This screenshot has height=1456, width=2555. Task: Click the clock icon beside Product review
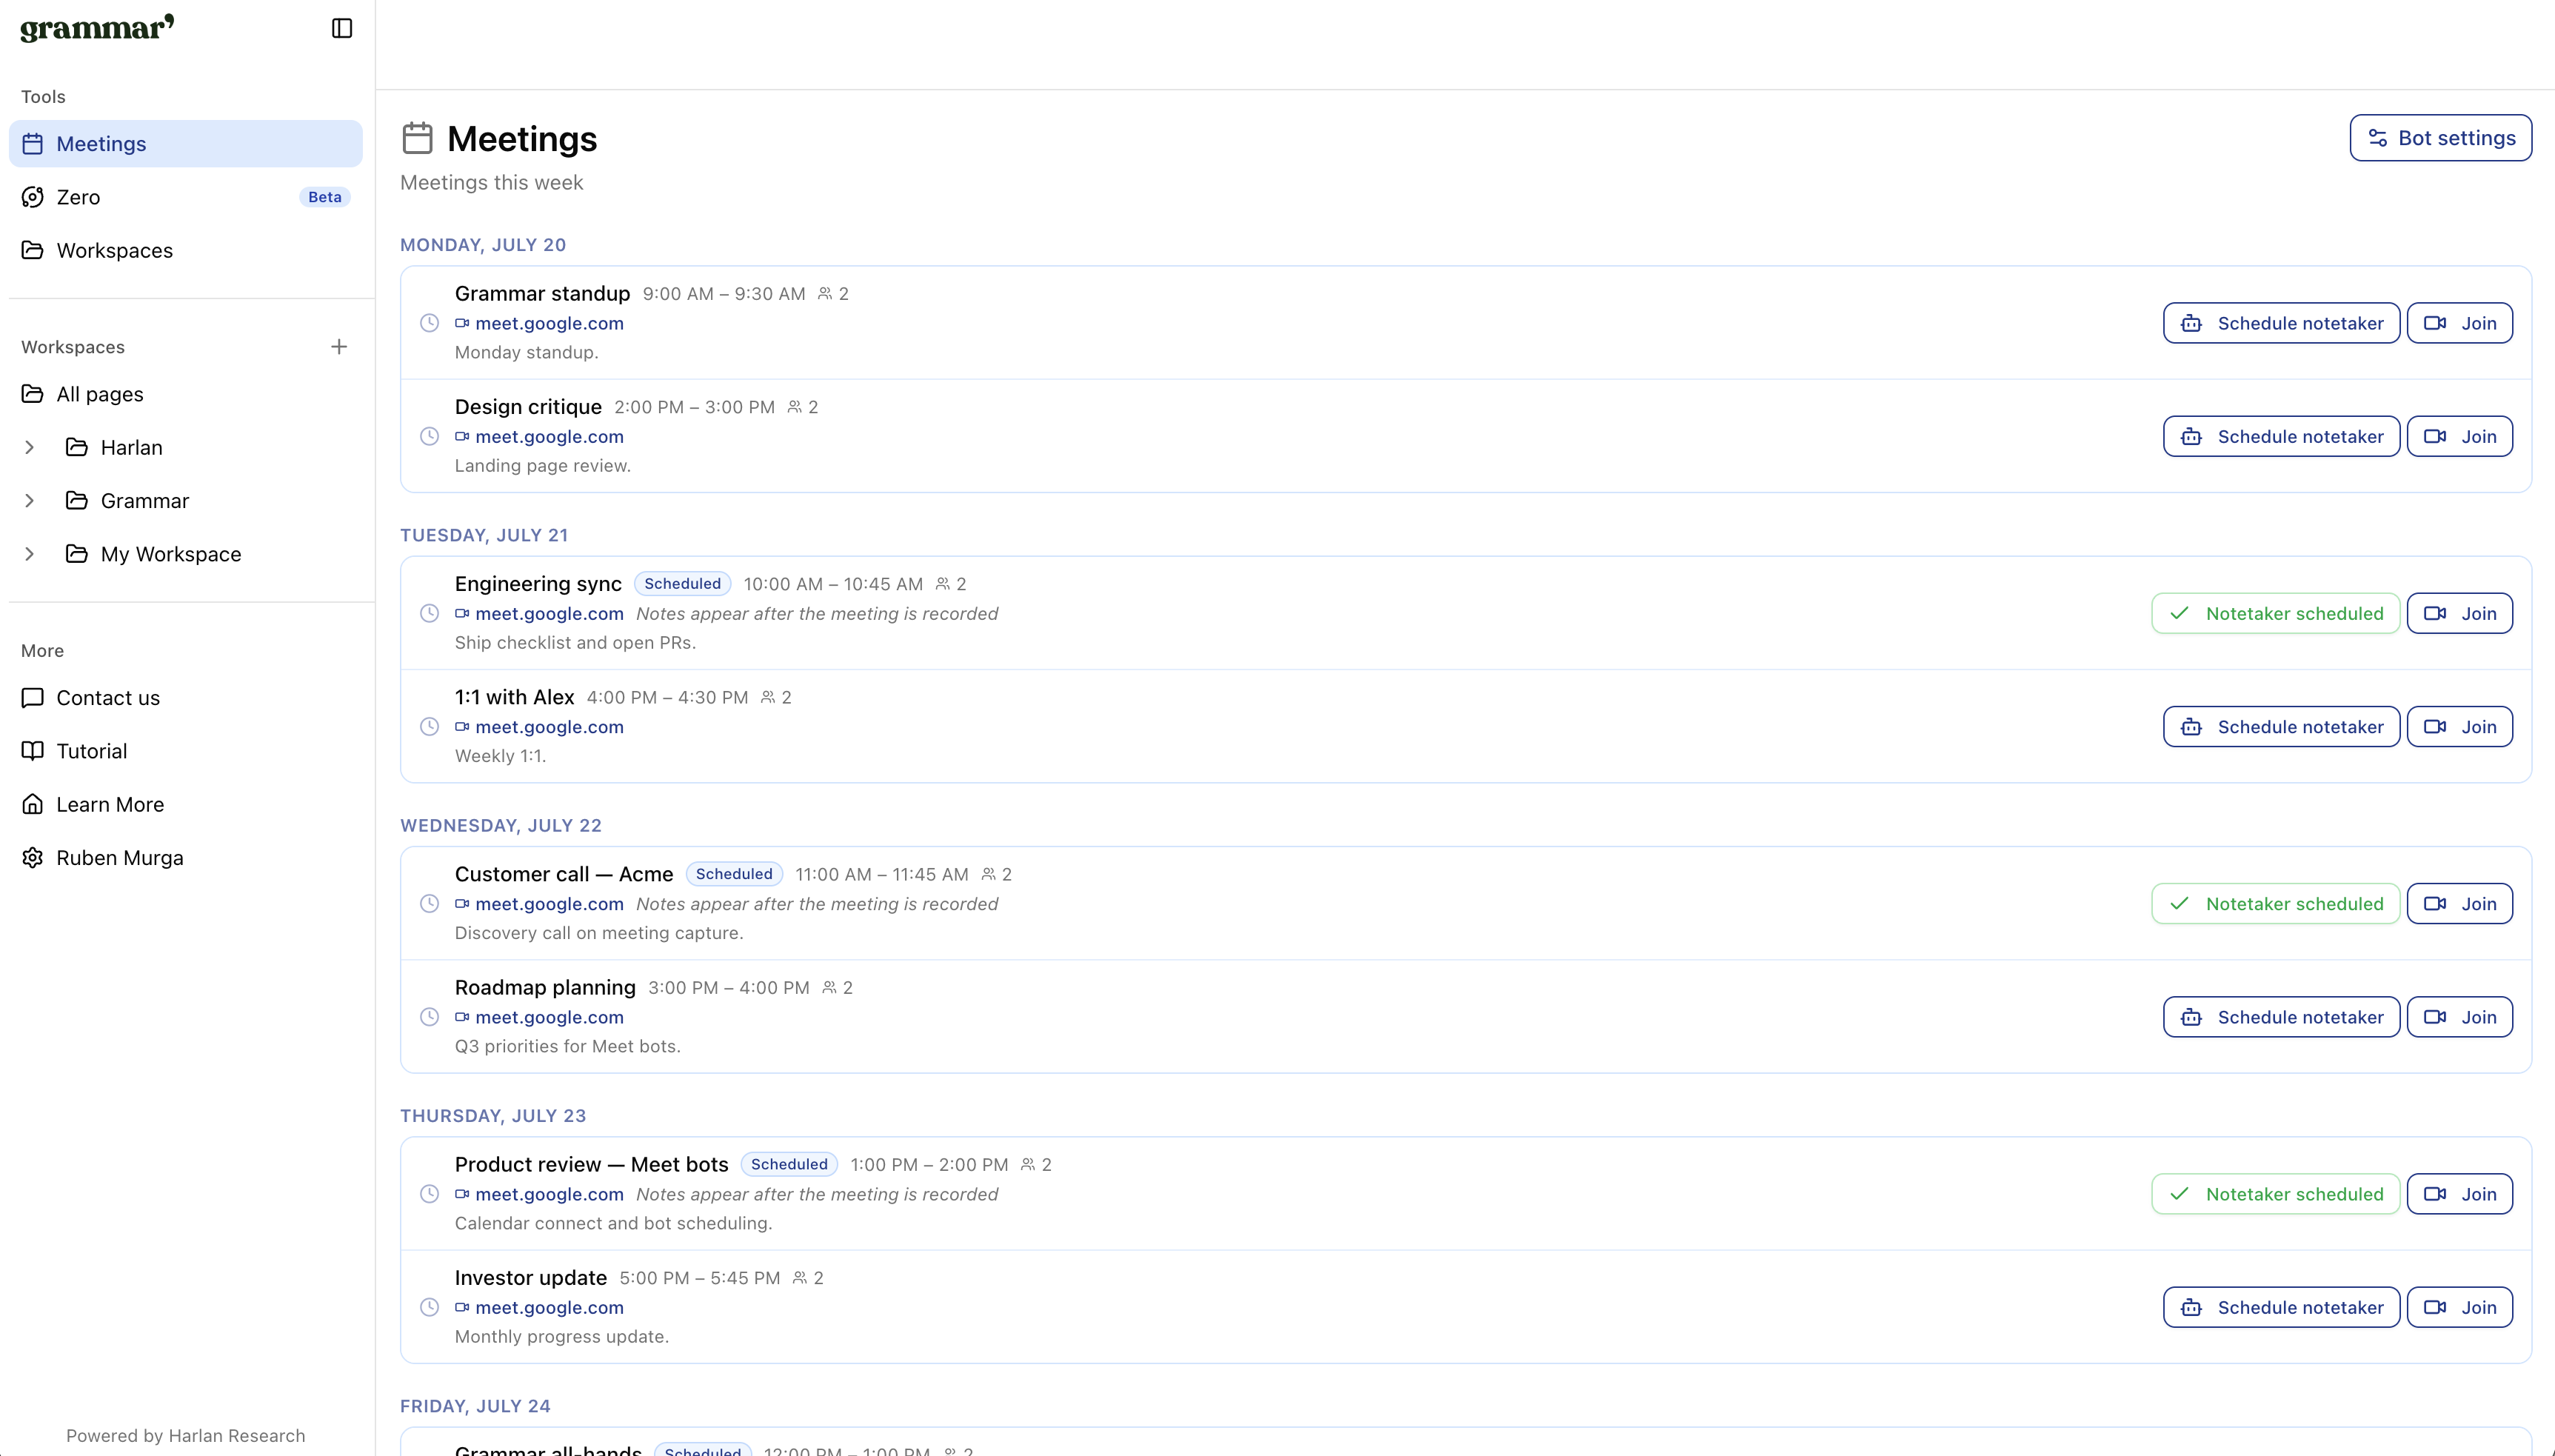[429, 1194]
